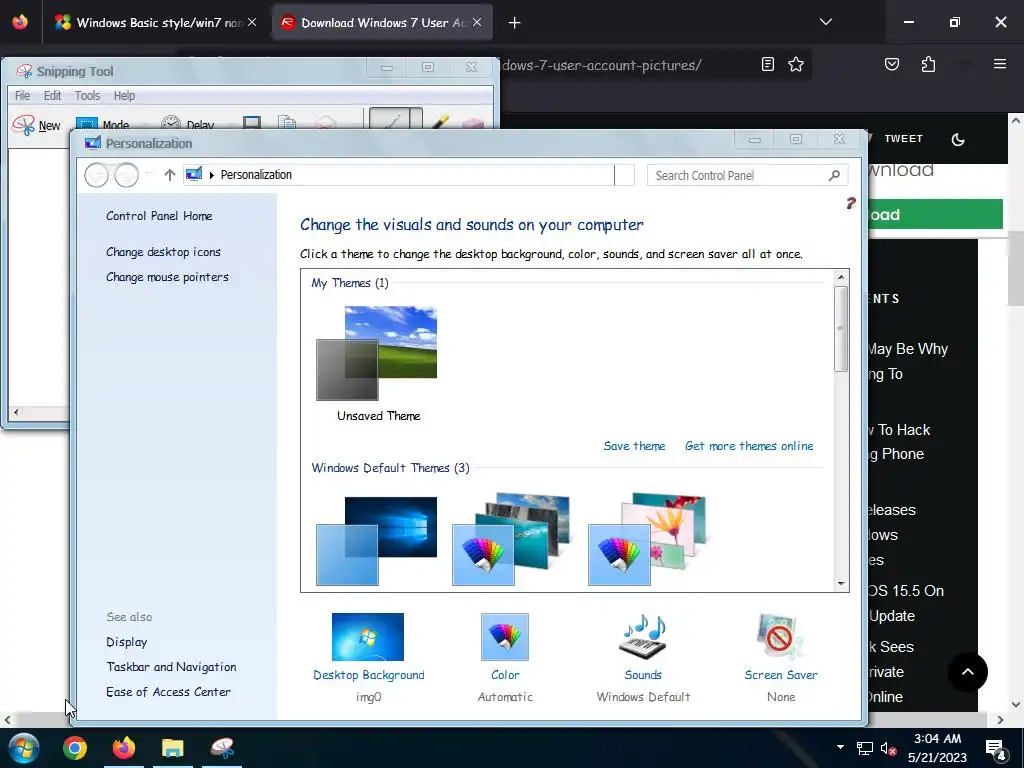This screenshot has width=1024, height=768.
Task: Click Get more themes online
Action: 749,446
